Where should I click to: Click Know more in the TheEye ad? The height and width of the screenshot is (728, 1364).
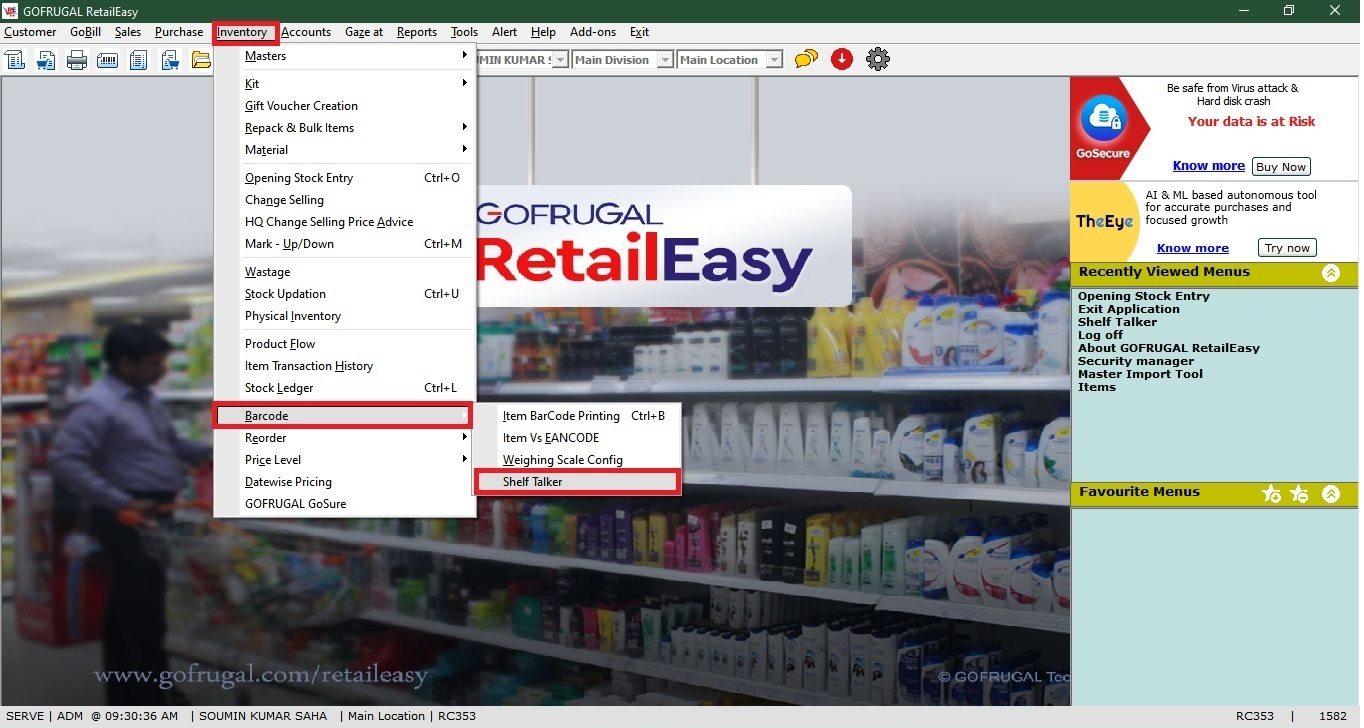(1193, 248)
